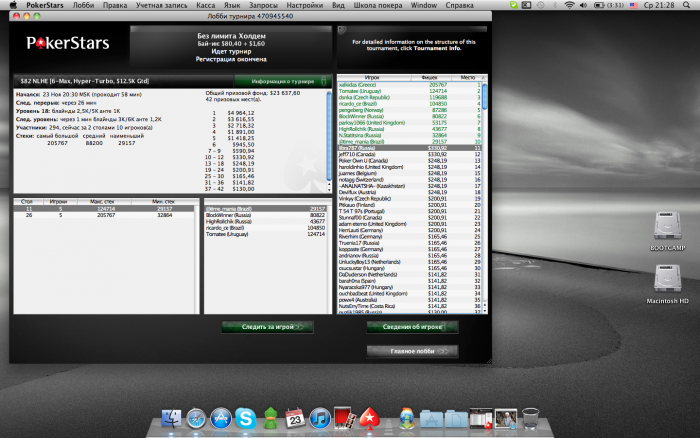Launch Safari from the dock
This screenshot has height=438, width=700.
(196, 419)
